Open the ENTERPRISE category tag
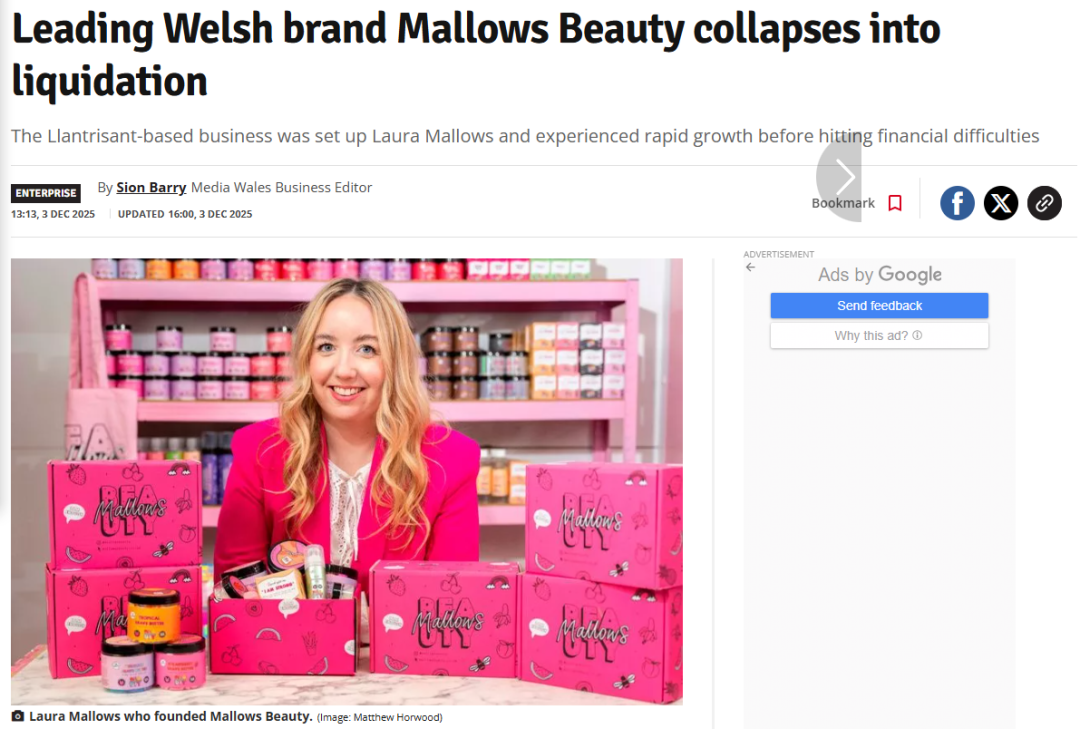The width and height of the screenshot is (1080, 729). 45,193
